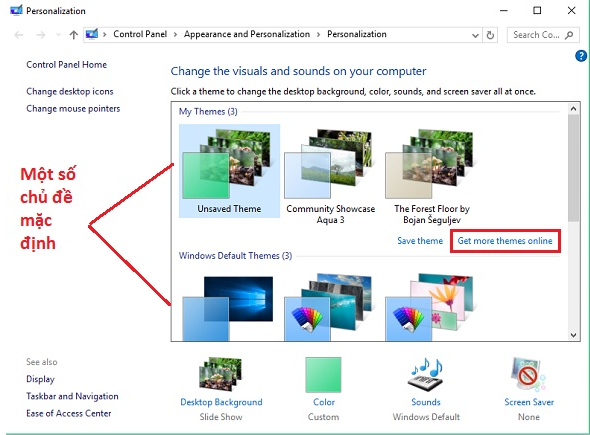The image size is (590, 435).
Task: Select The Forest Floor theme
Action: tap(432, 176)
